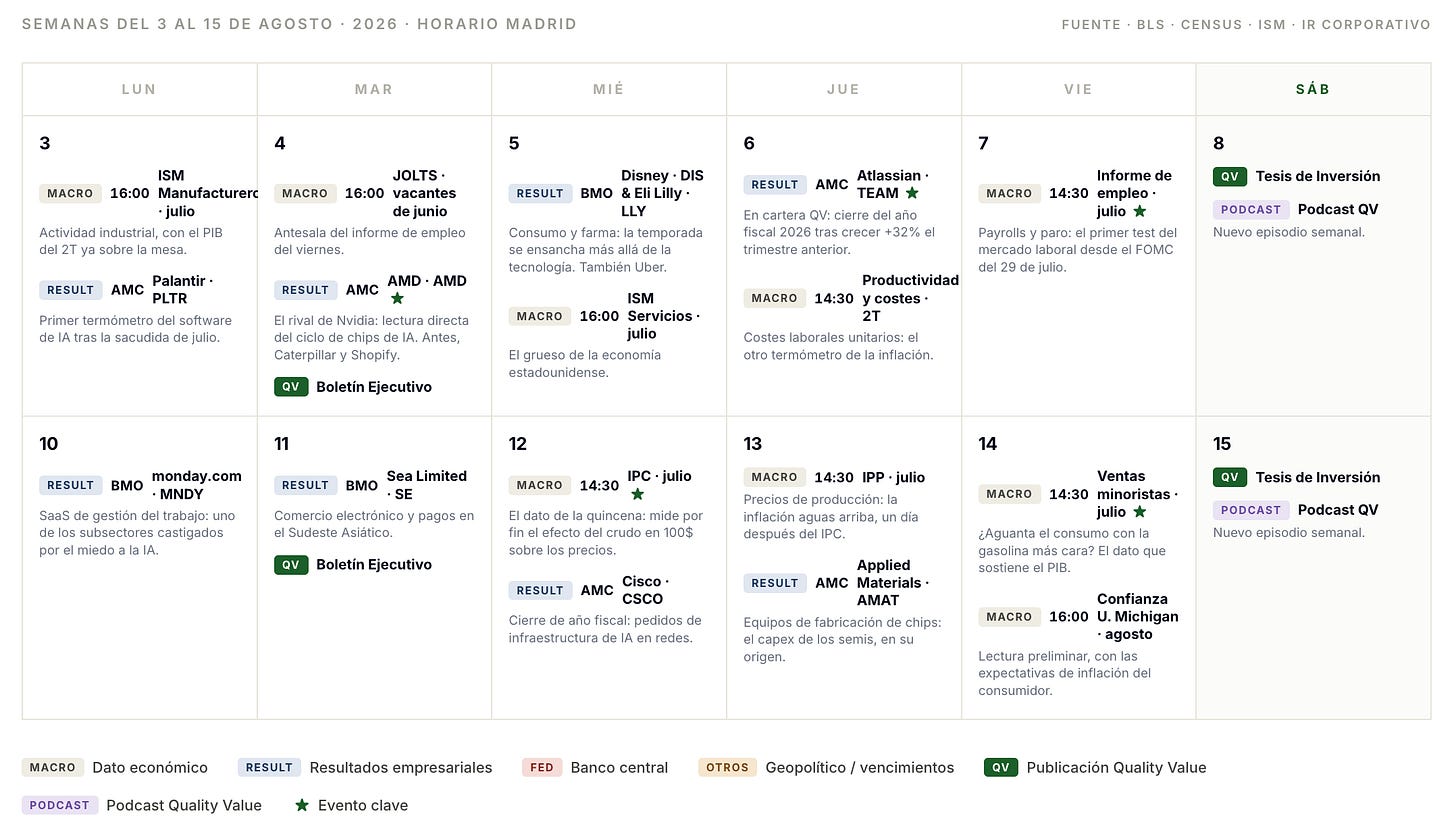Click the 'FUENTE · BLS · CENSUS · ISM' source line

(x=1246, y=24)
